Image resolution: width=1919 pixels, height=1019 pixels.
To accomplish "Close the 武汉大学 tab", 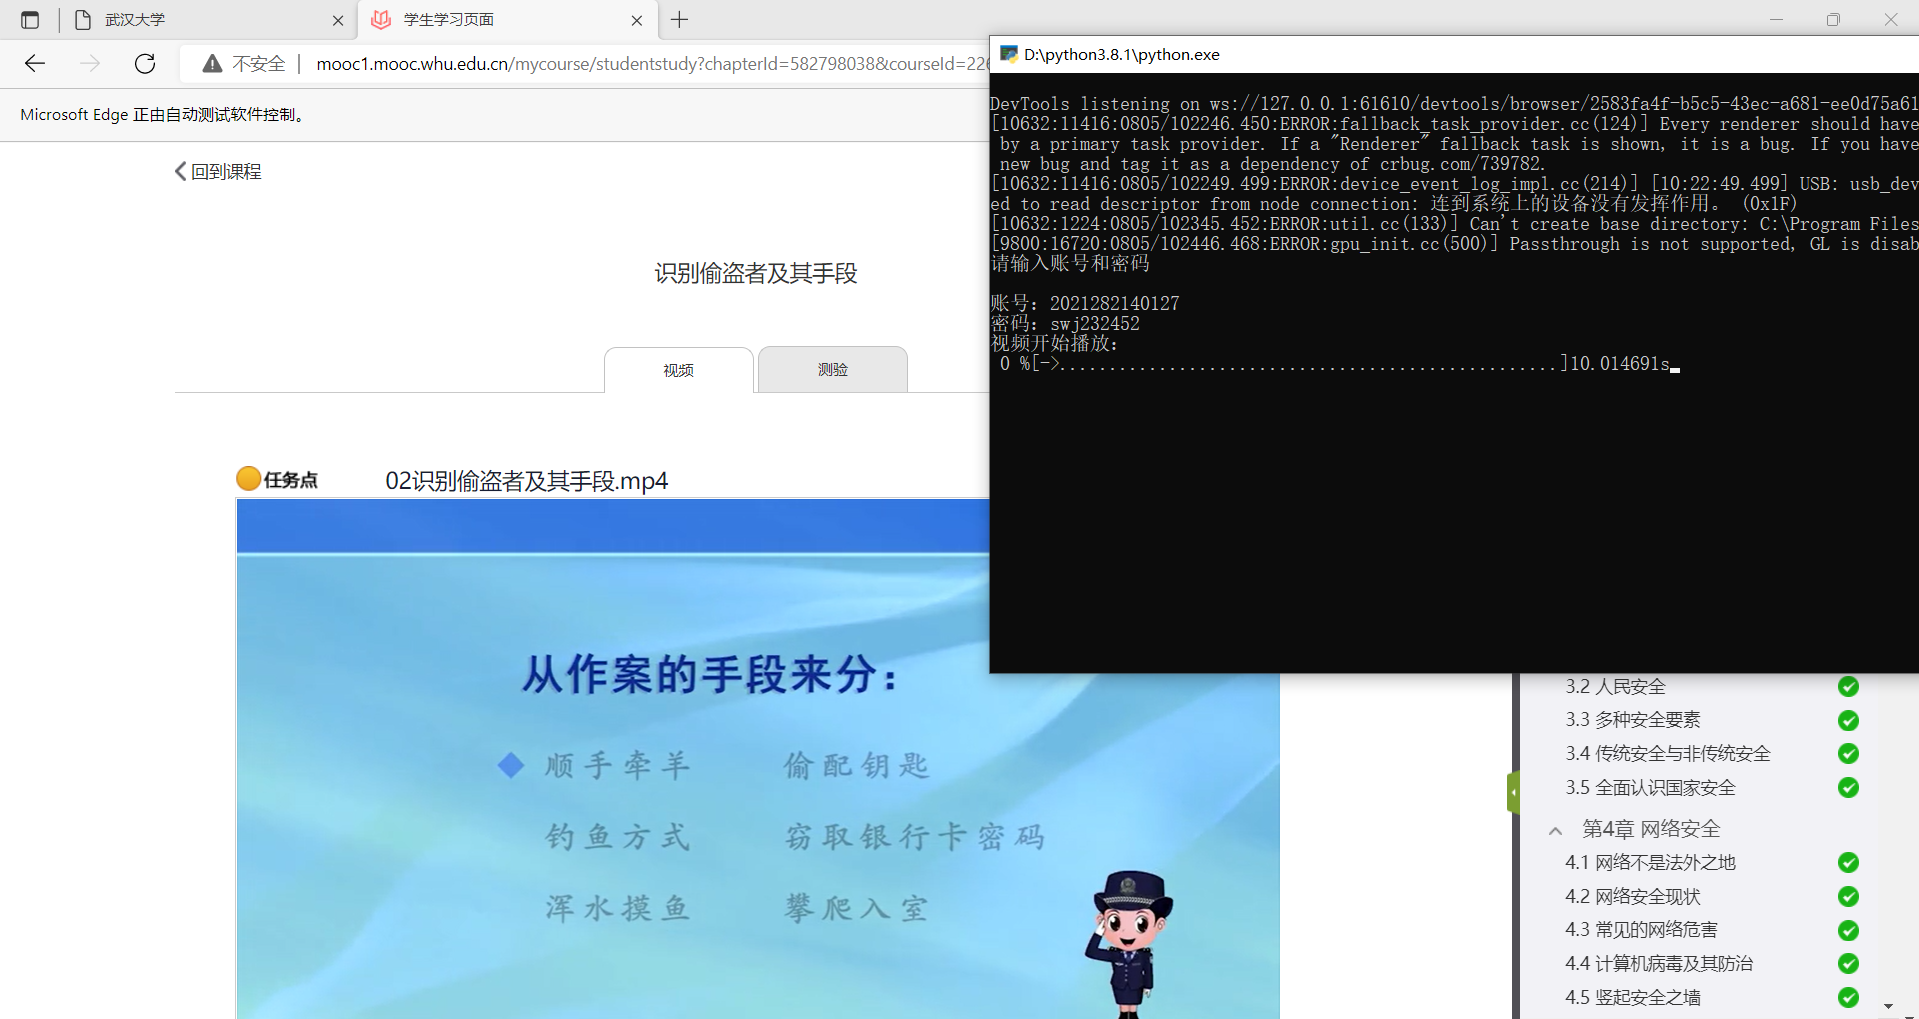I will pos(338,20).
